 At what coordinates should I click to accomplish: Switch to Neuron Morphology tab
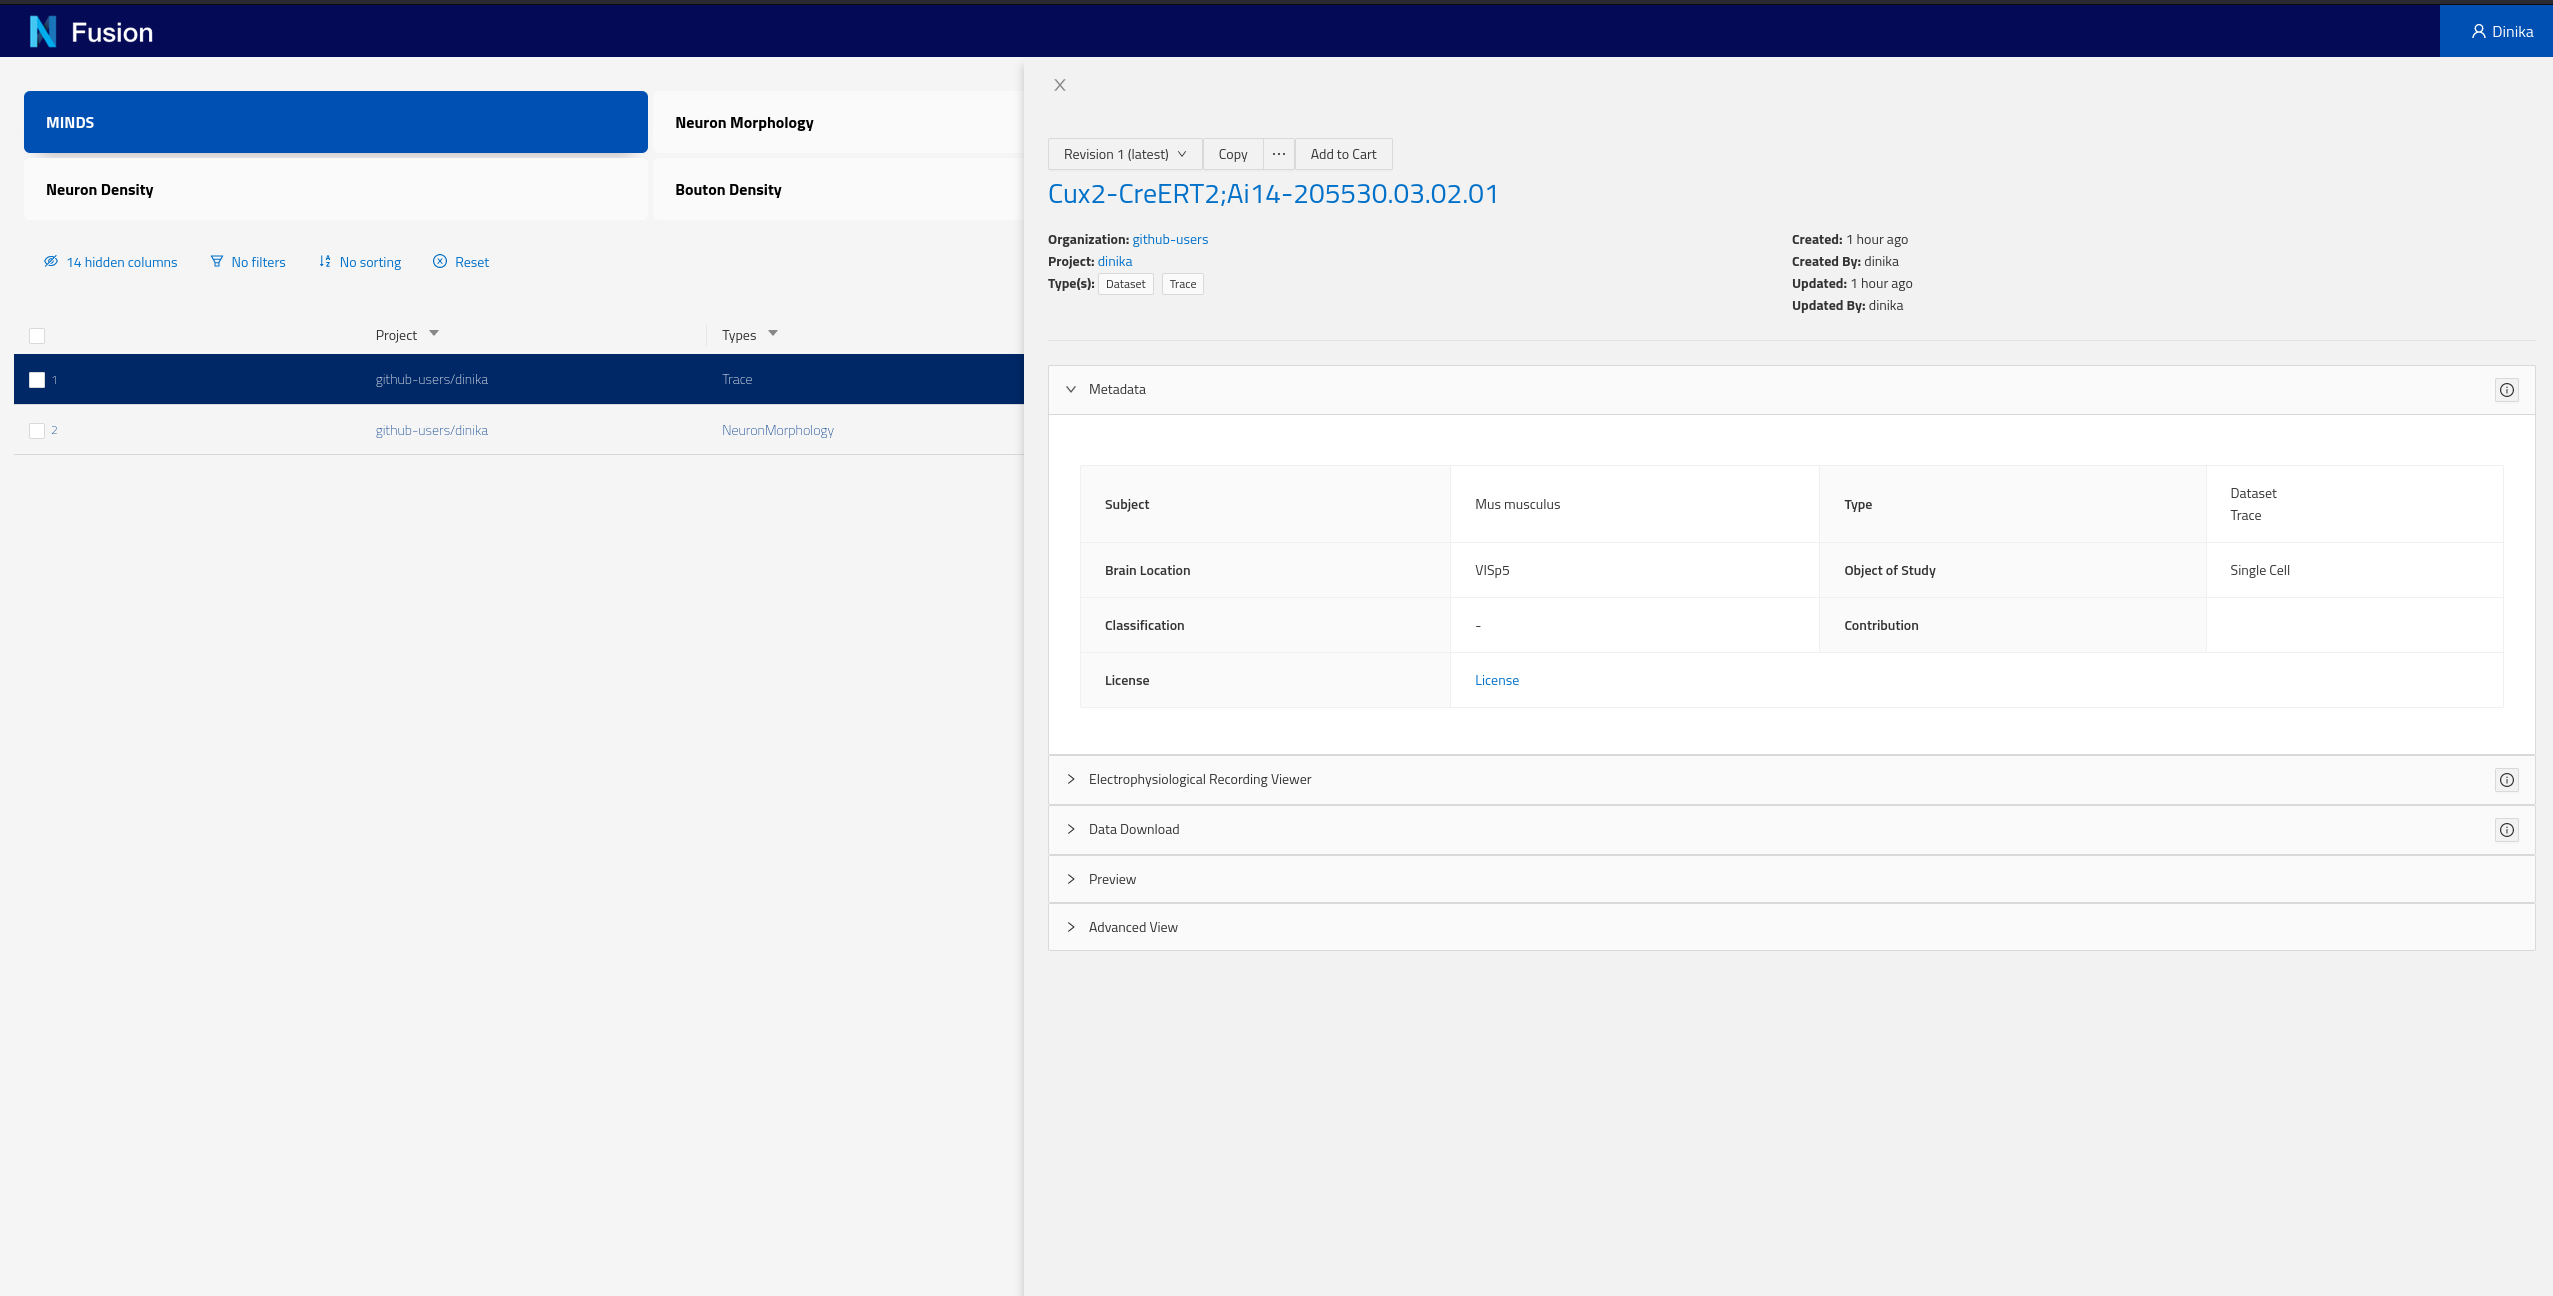coord(838,122)
